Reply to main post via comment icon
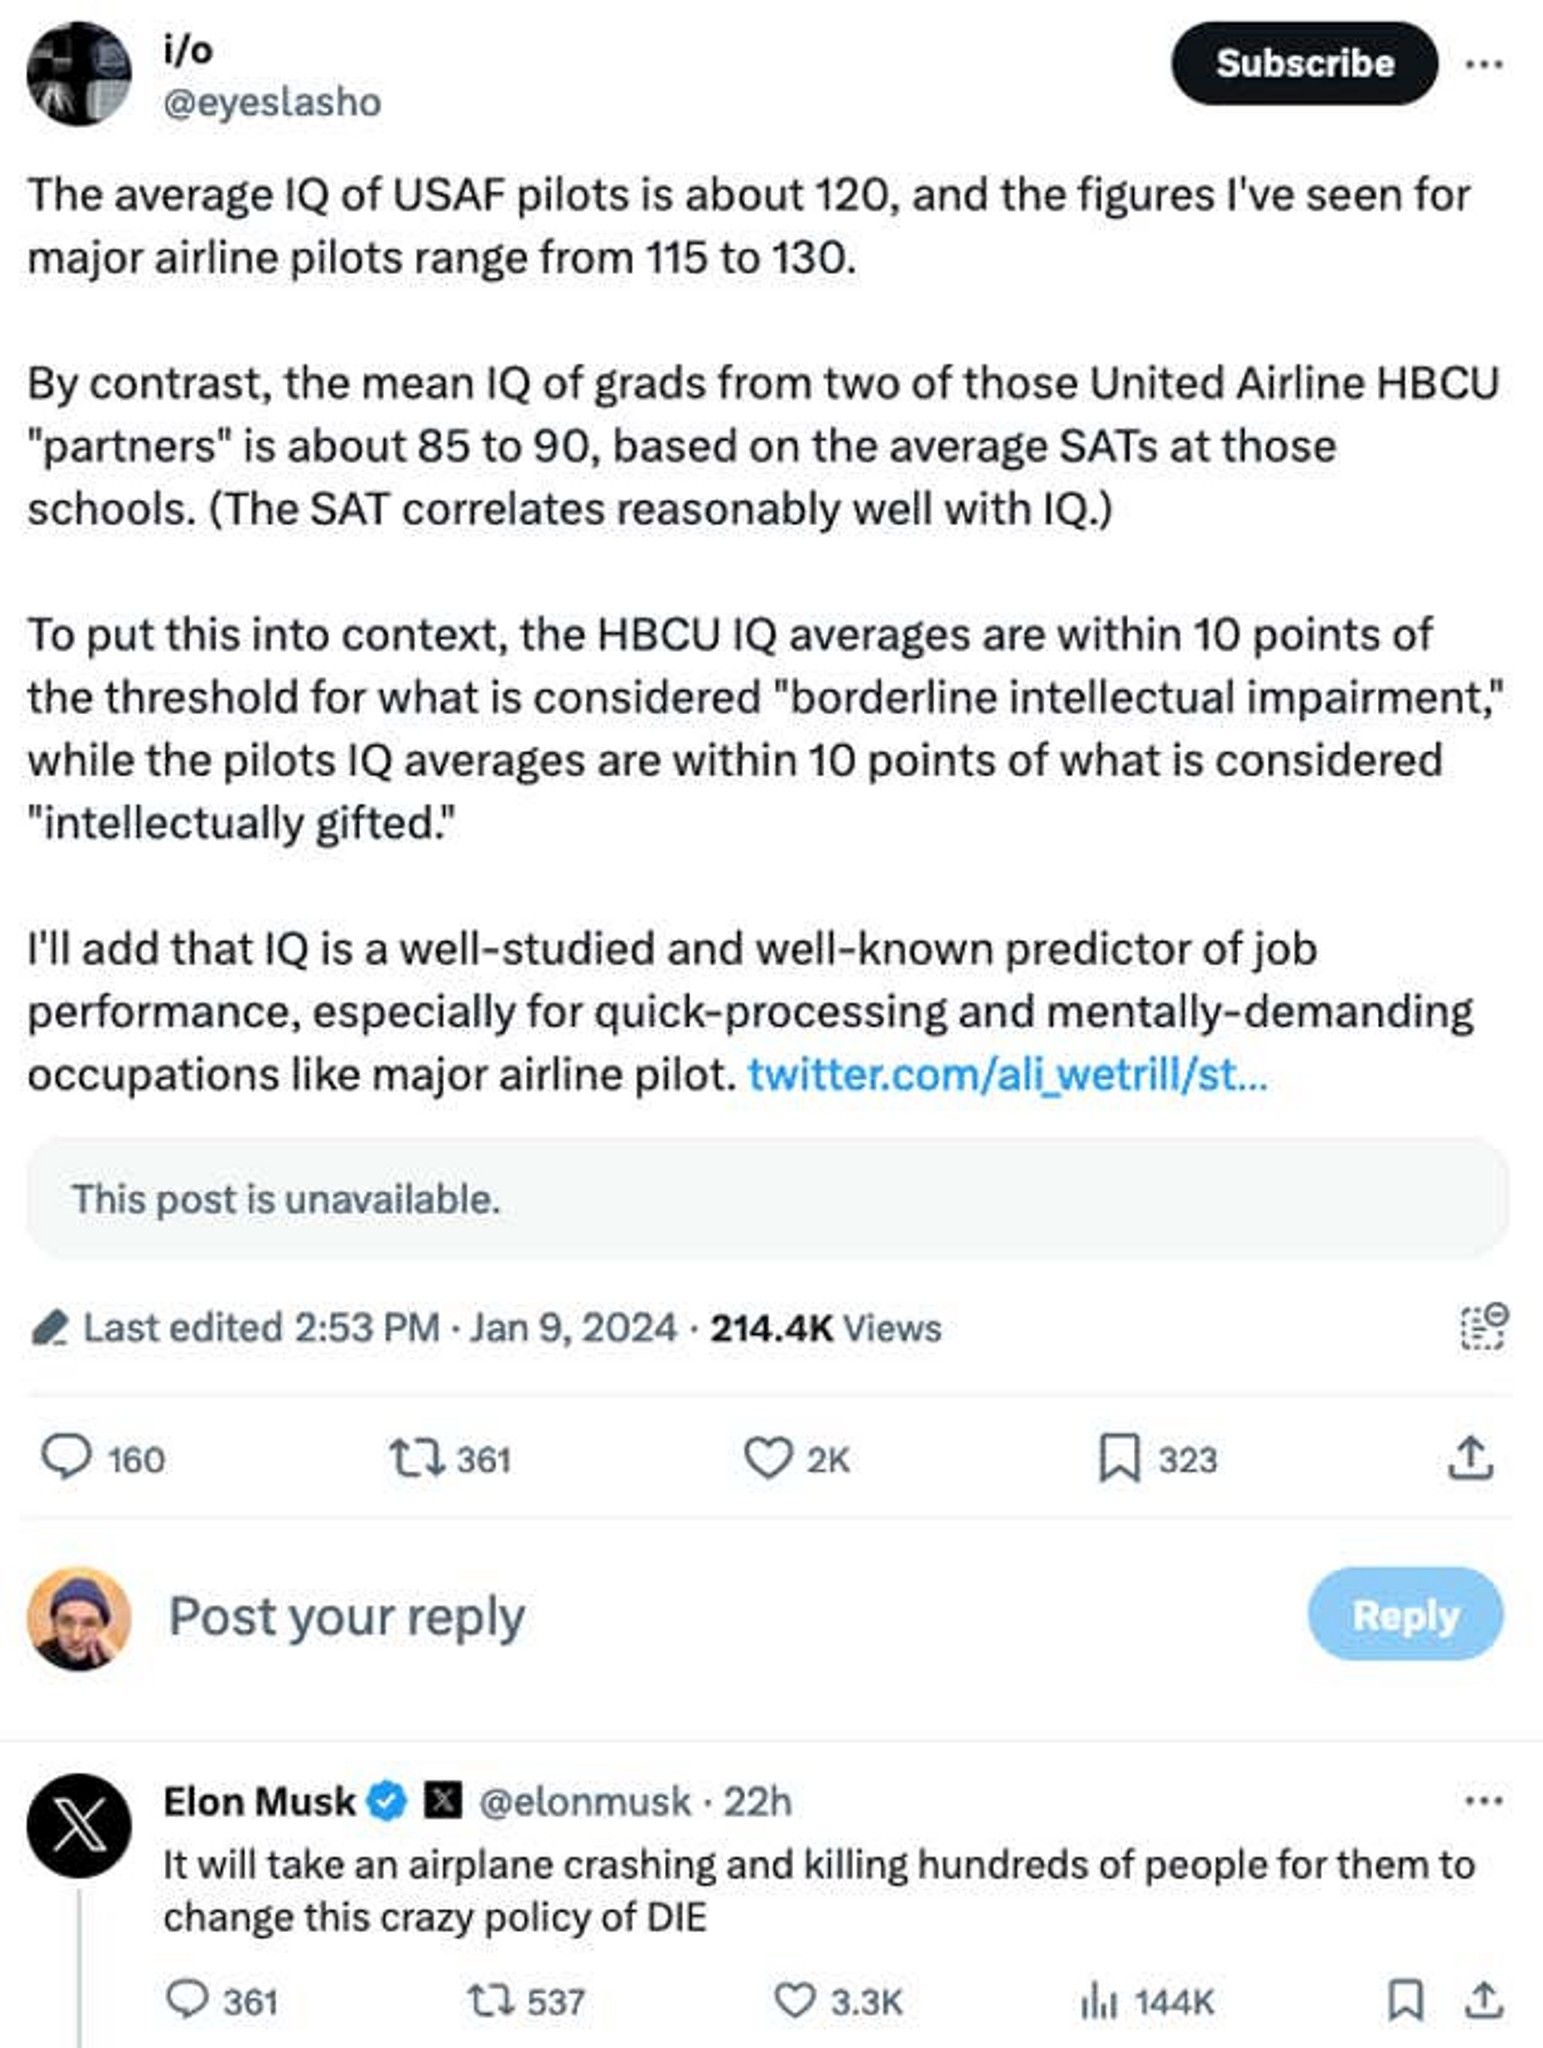Viewport: 1543px width, 2048px height. click(x=65, y=1458)
